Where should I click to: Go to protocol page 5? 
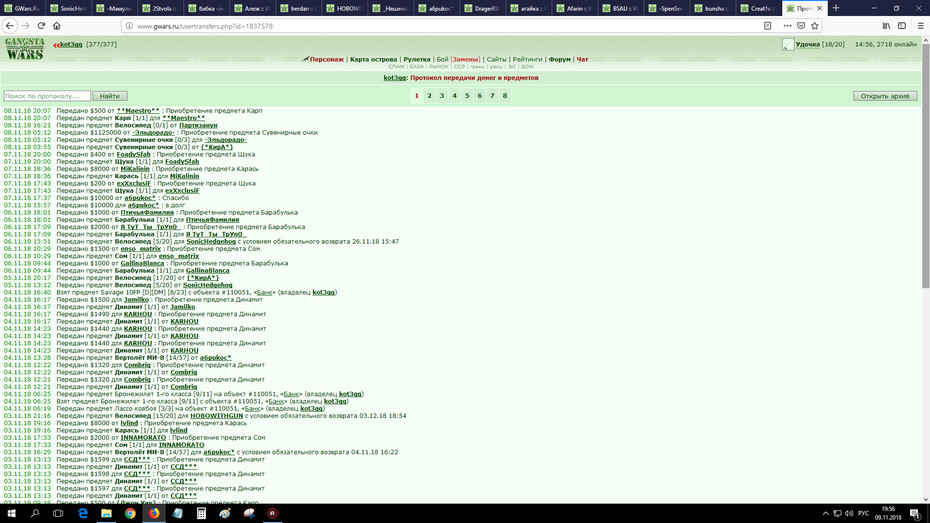[467, 95]
